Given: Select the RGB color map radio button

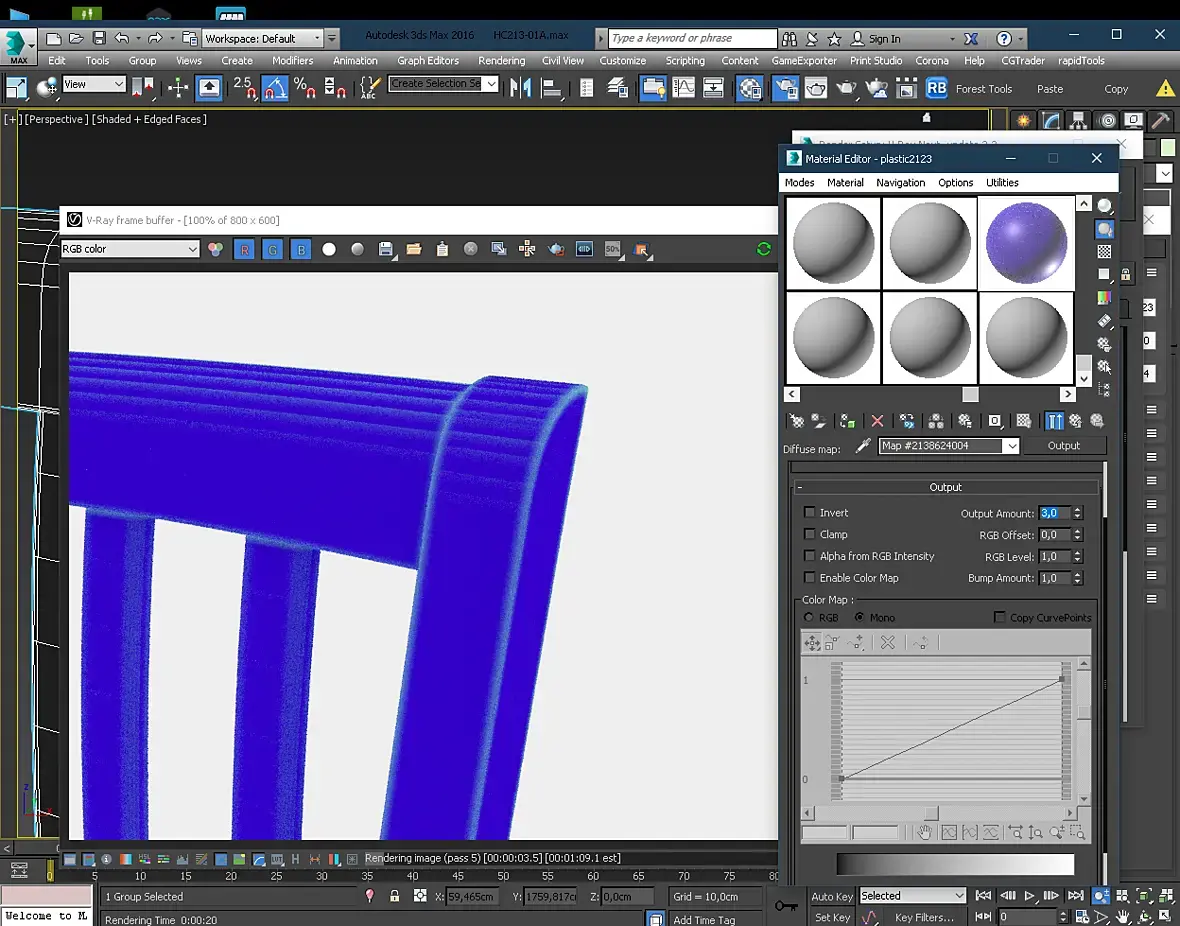Looking at the screenshot, I should [810, 618].
